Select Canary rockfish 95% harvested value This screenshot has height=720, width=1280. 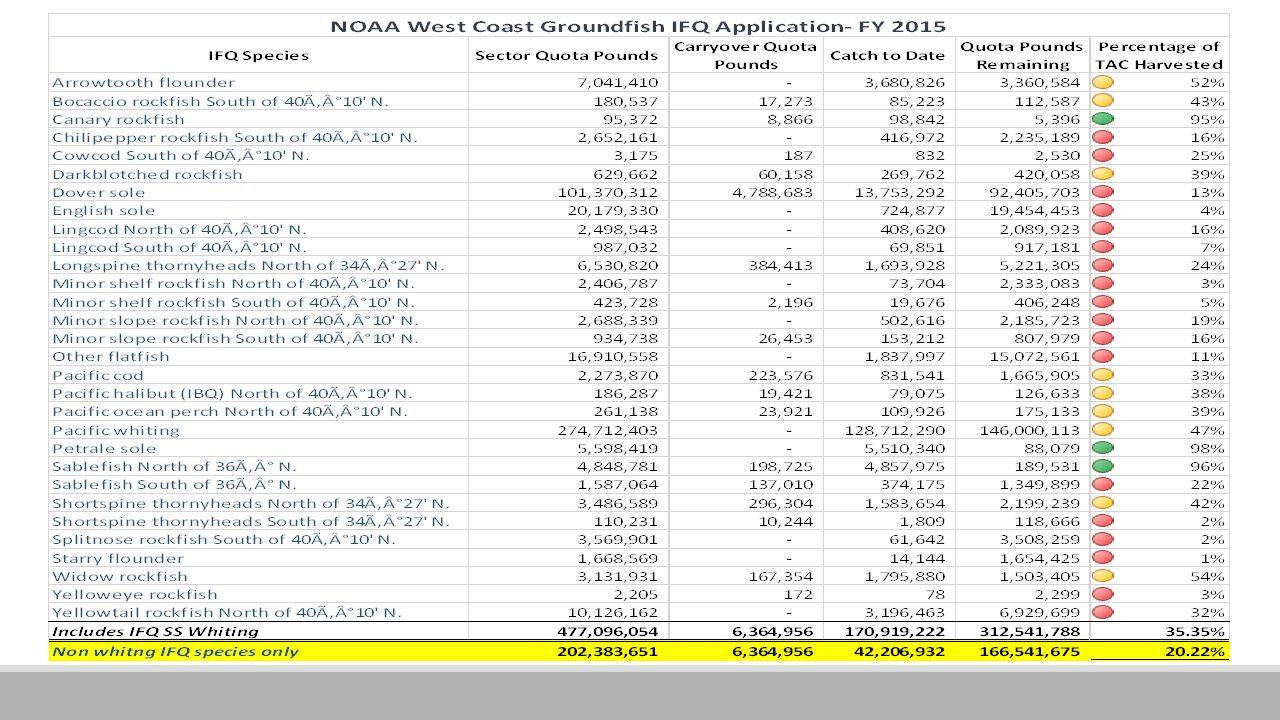point(1208,119)
